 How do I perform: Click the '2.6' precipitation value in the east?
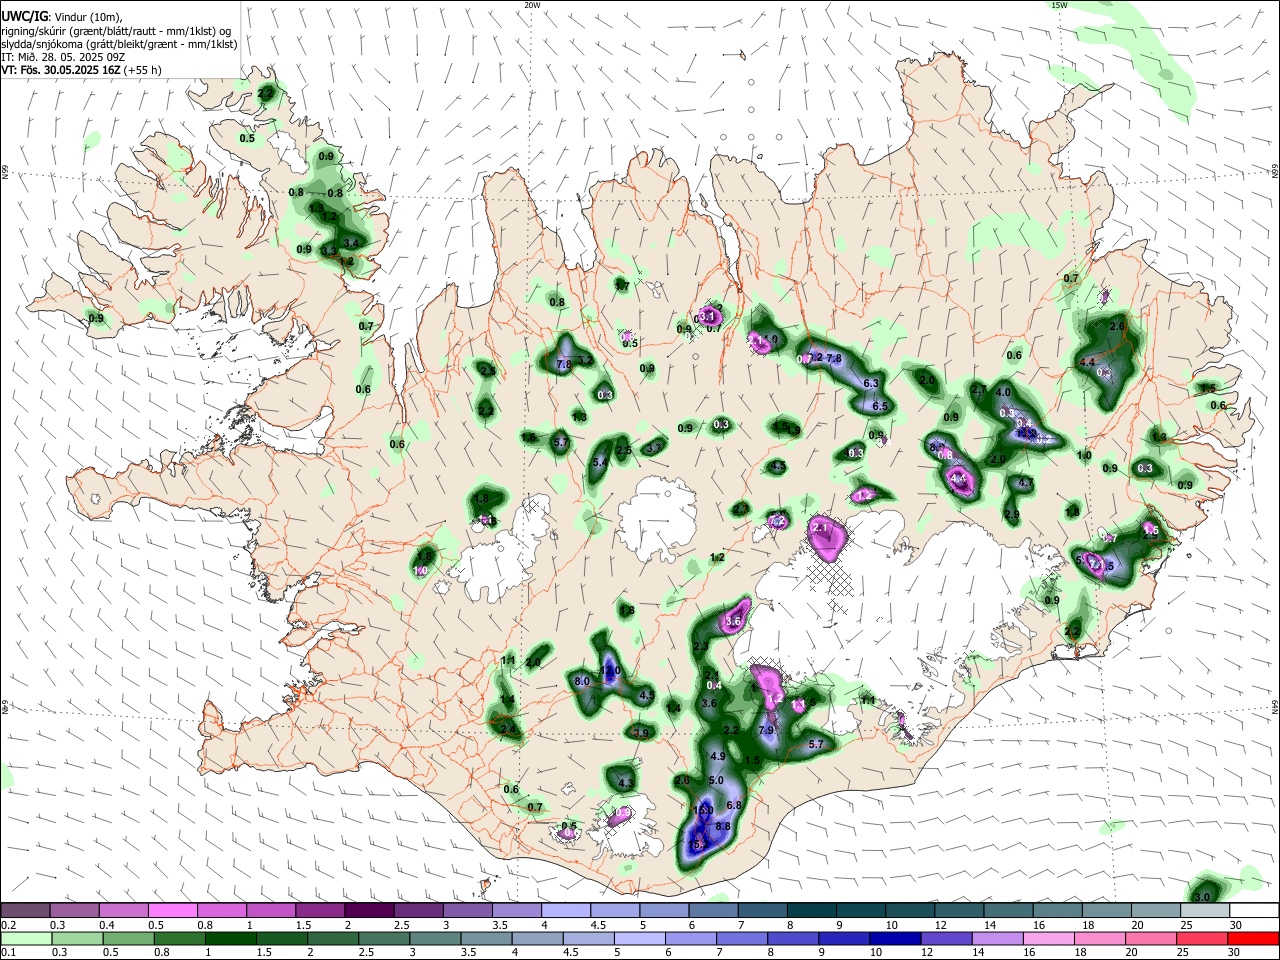(1118, 326)
